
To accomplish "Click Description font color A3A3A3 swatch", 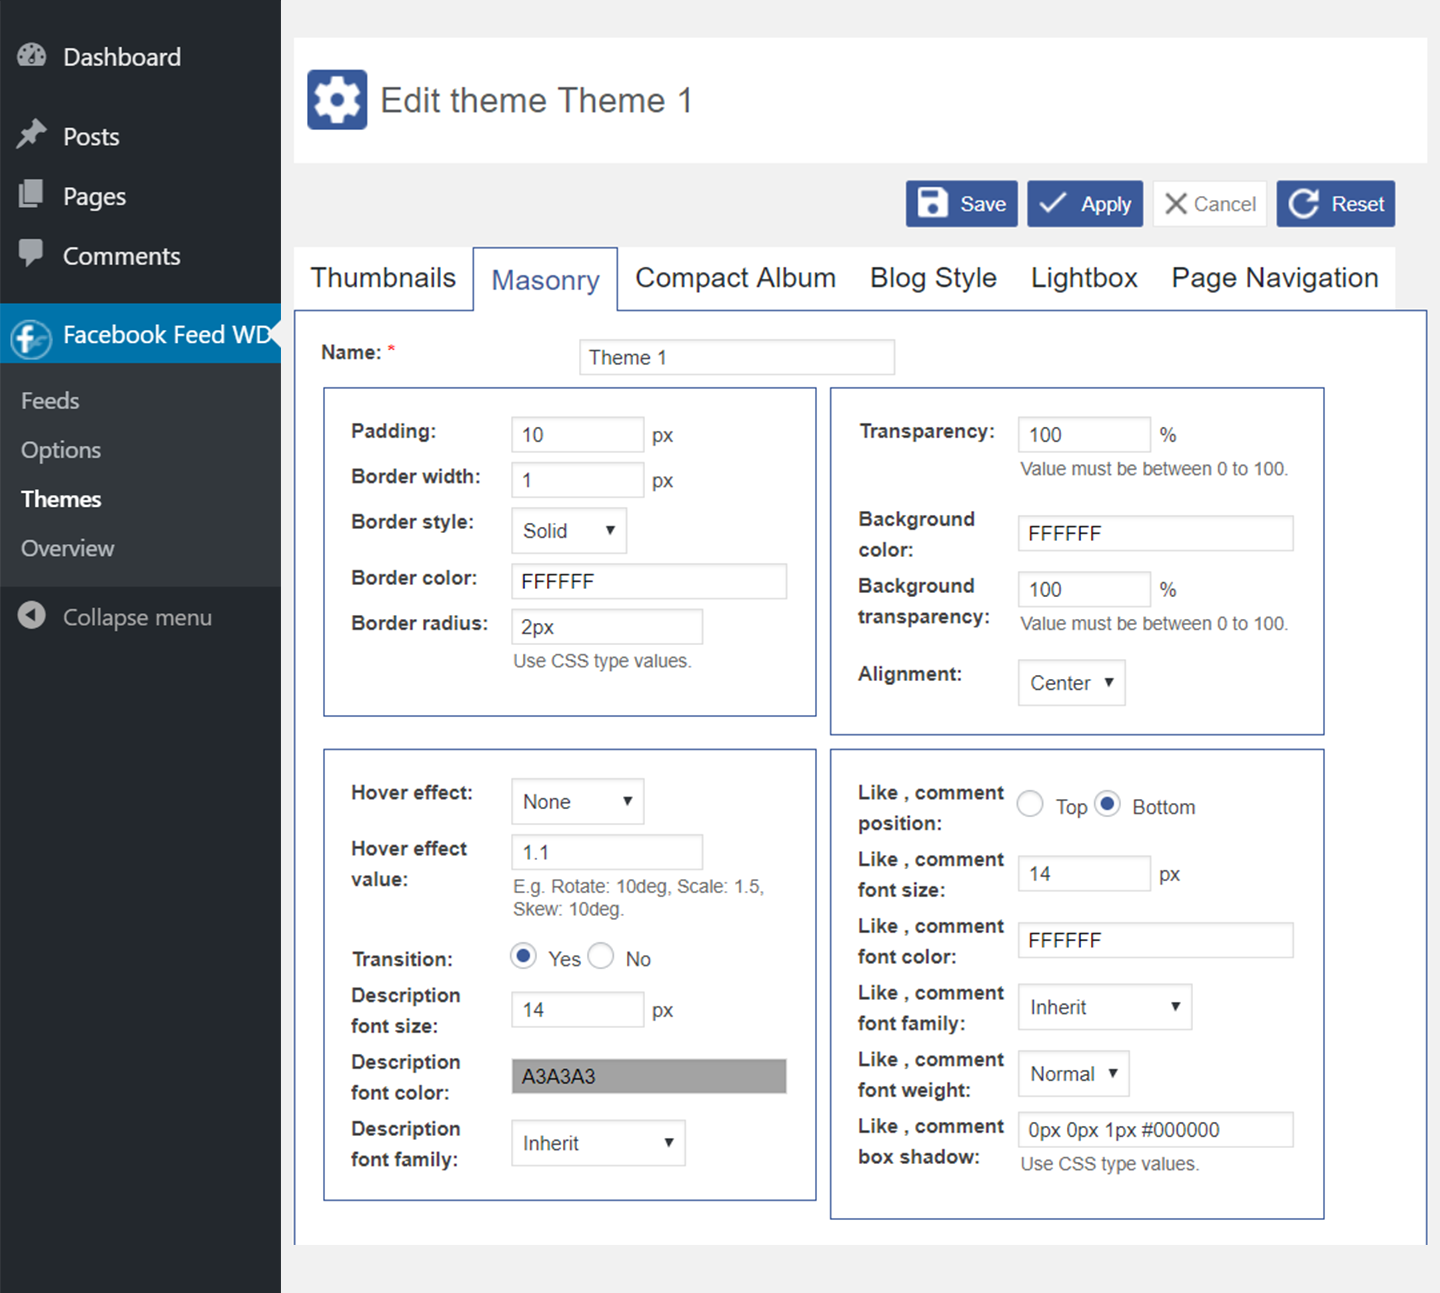I will click(x=649, y=1077).
